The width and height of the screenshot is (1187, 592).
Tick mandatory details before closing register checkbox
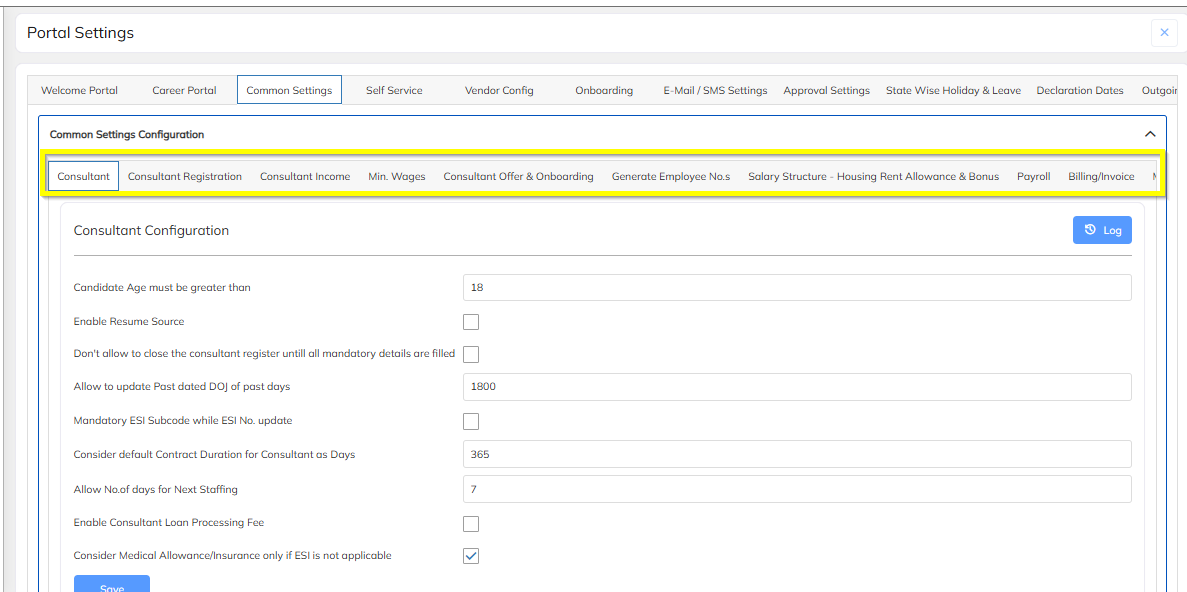471,354
